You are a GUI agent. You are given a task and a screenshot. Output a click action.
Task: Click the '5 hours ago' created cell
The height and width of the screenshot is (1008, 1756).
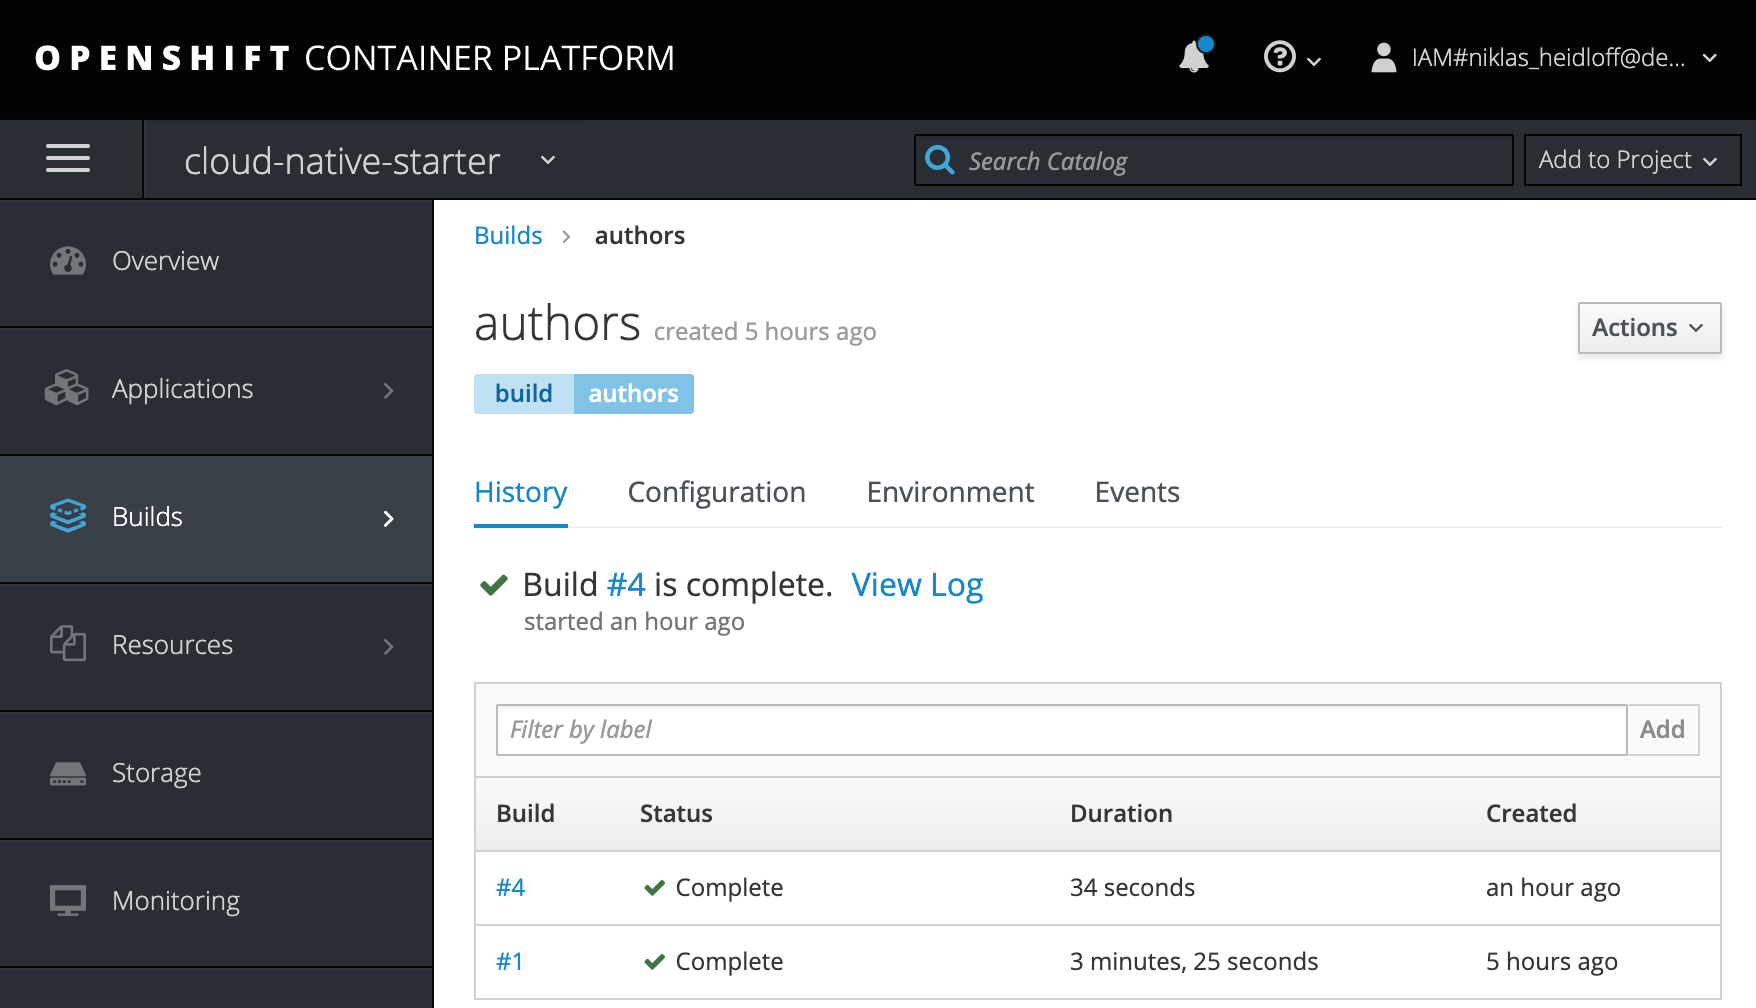click(1552, 962)
